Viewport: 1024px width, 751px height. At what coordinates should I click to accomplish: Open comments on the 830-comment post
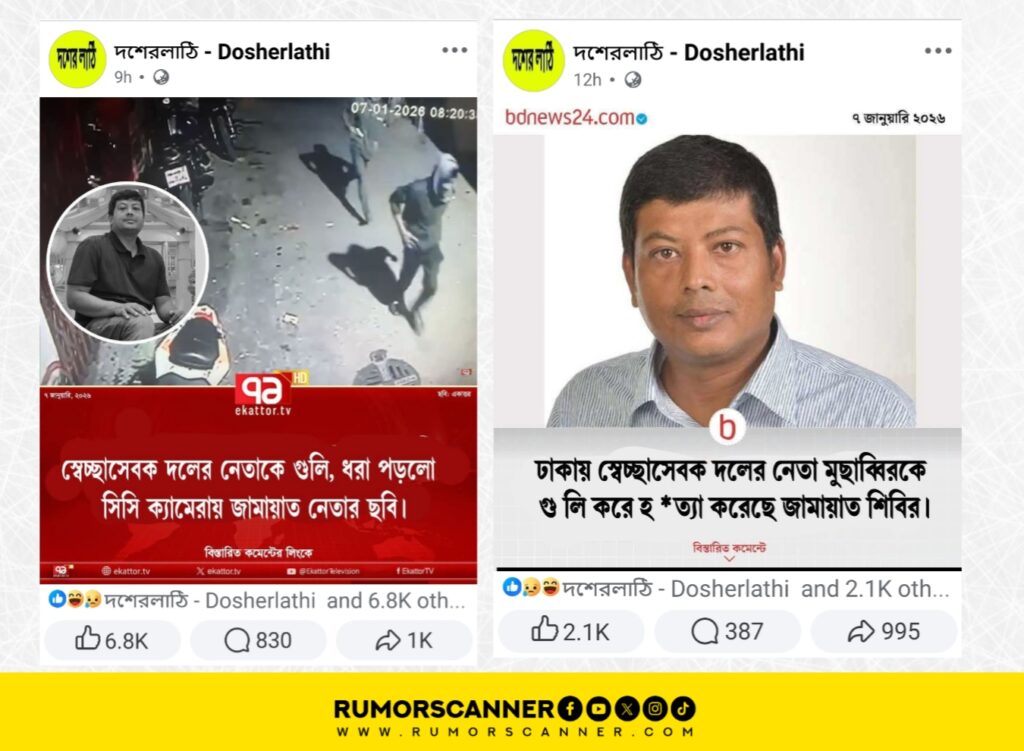point(257,640)
